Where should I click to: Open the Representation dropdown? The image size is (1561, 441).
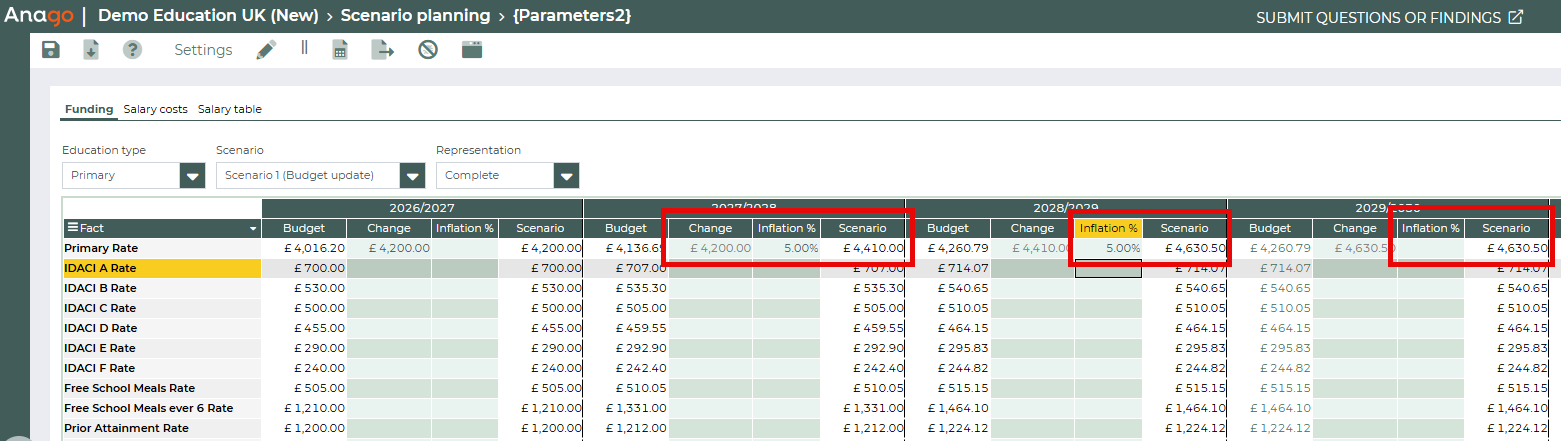tap(566, 176)
